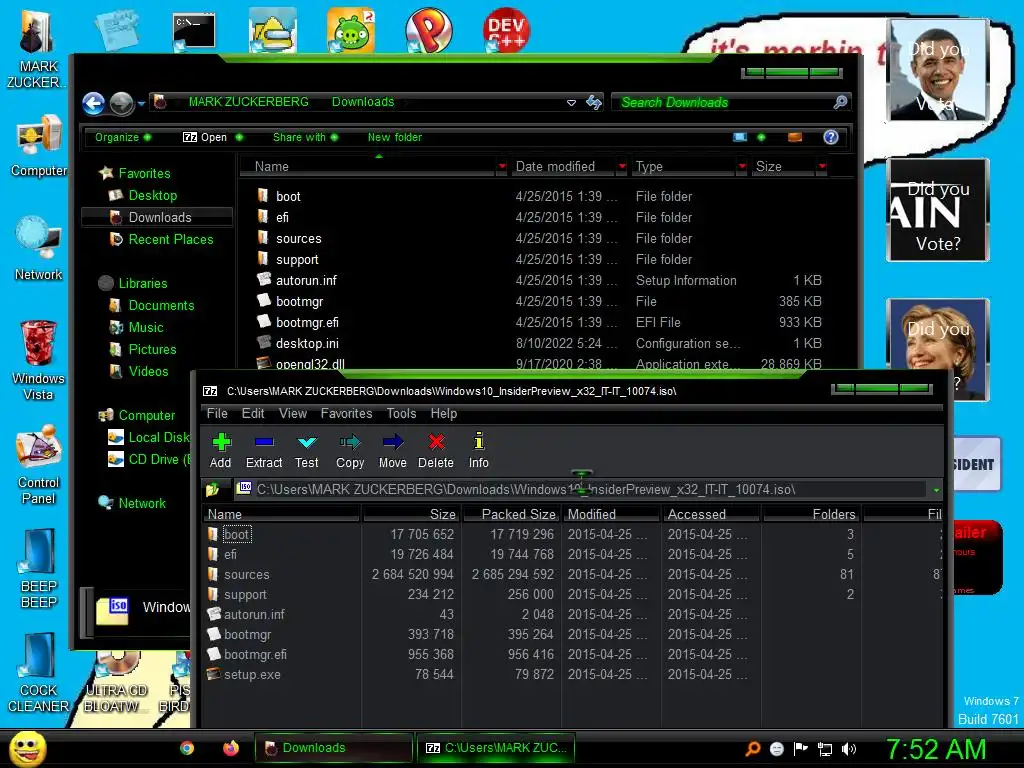This screenshot has width=1024, height=768.
Task: Go up one folder in 7-Zip address bar
Action: pos(213,489)
